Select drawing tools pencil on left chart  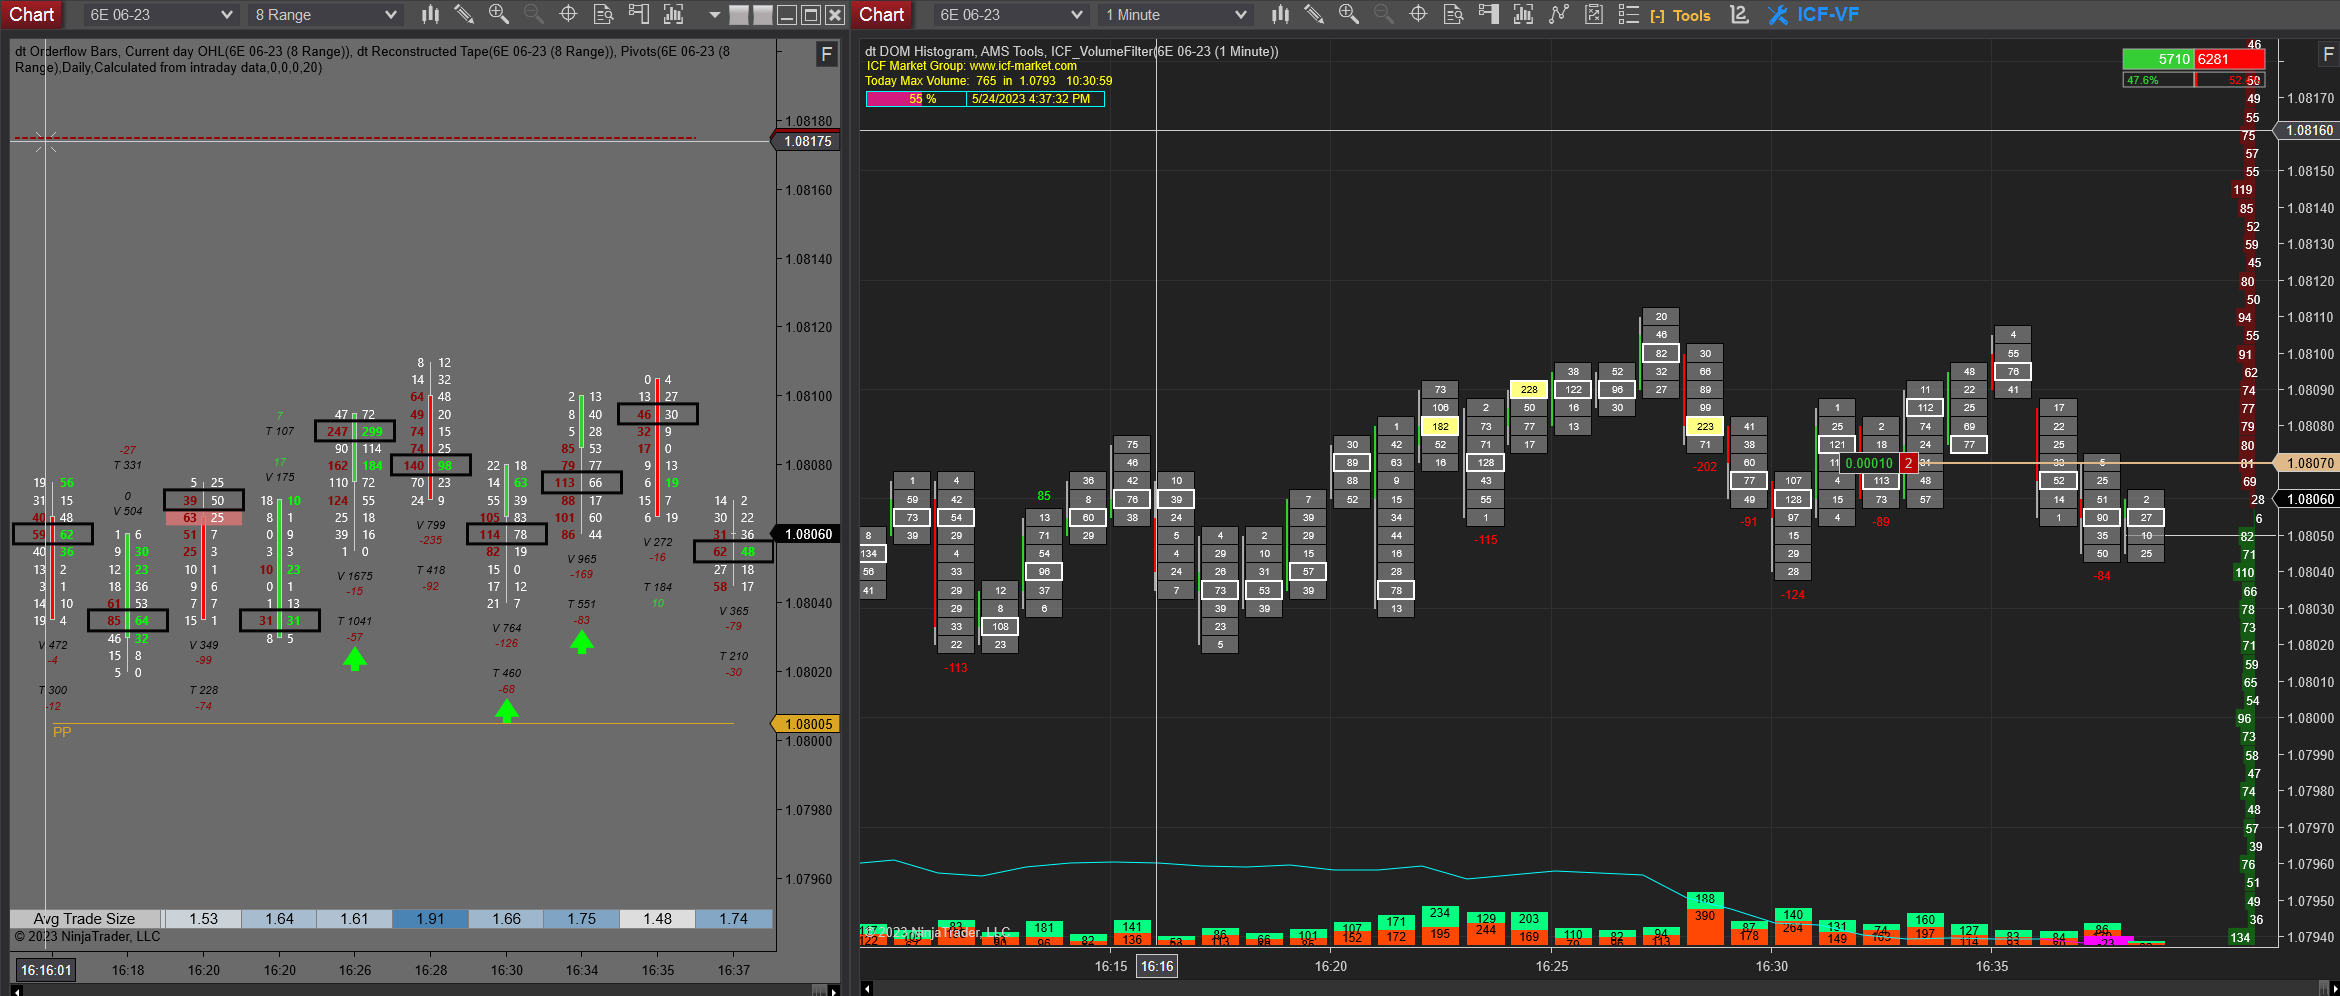(464, 14)
